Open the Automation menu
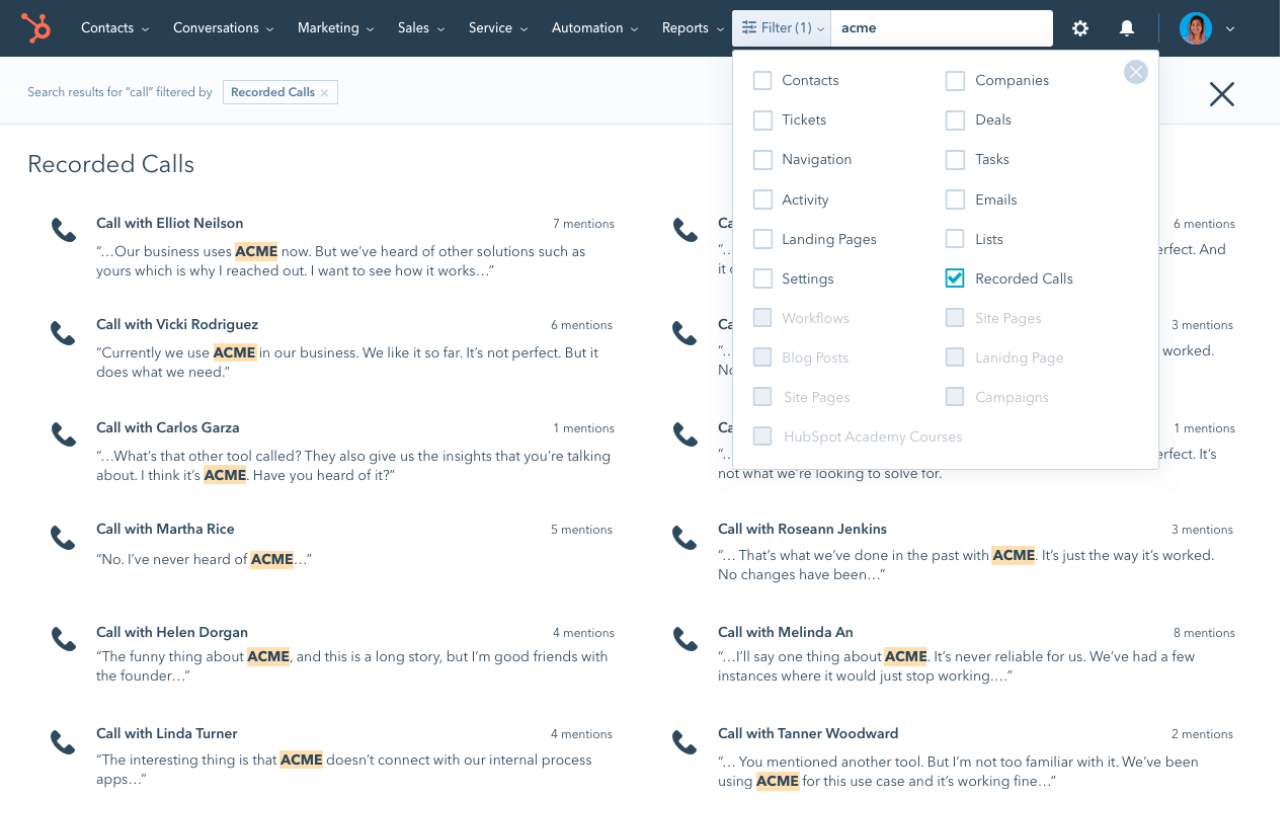The image size is (1280, 813). pos(588,28)
